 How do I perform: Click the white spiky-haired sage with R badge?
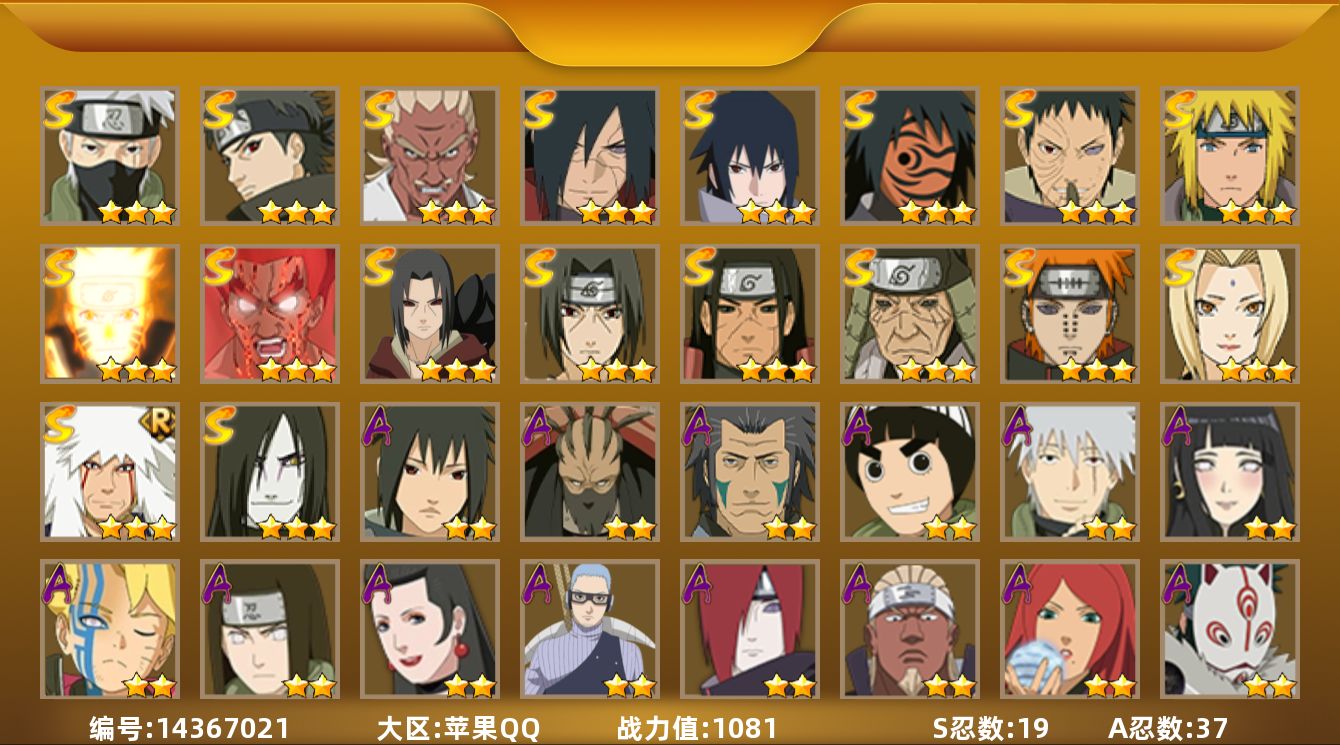coord(110,471)
